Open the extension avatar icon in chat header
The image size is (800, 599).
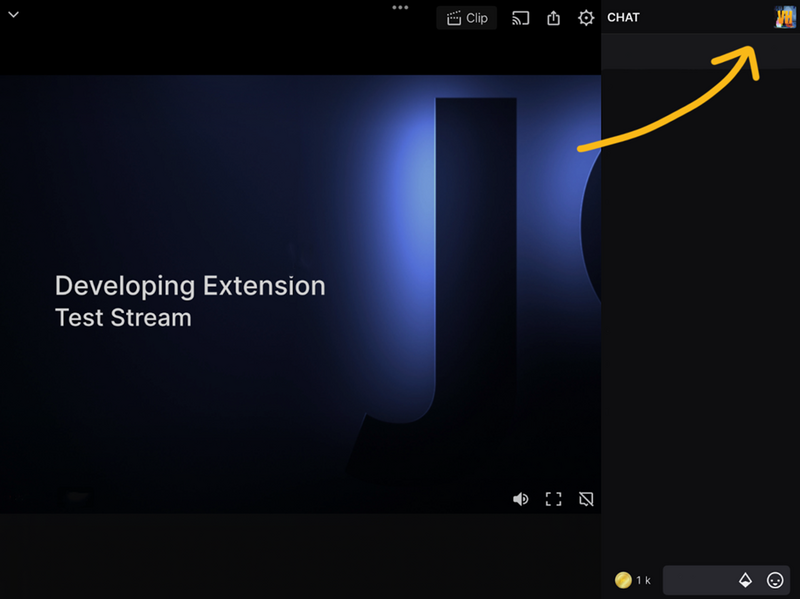[785, 17]
